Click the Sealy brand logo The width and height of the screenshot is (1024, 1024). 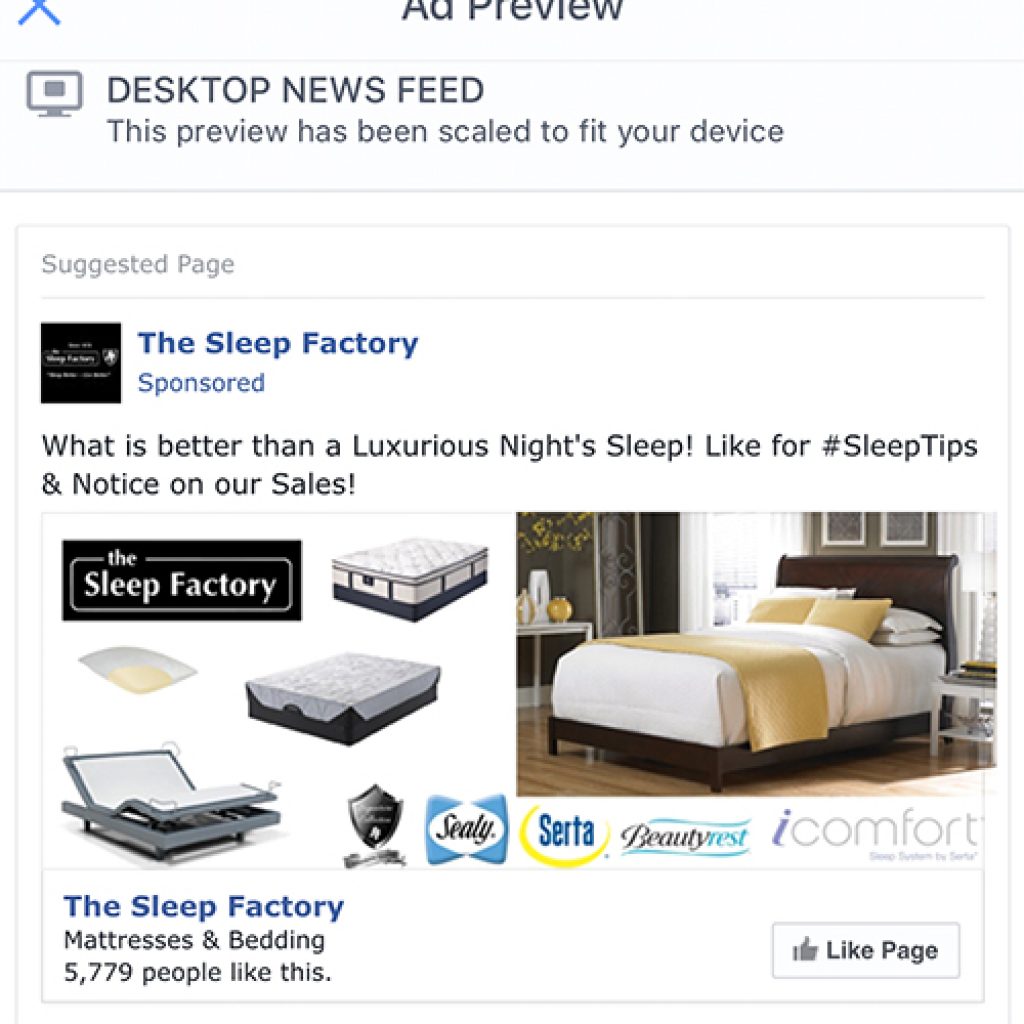pyautogui.click(x=466, y=829)
